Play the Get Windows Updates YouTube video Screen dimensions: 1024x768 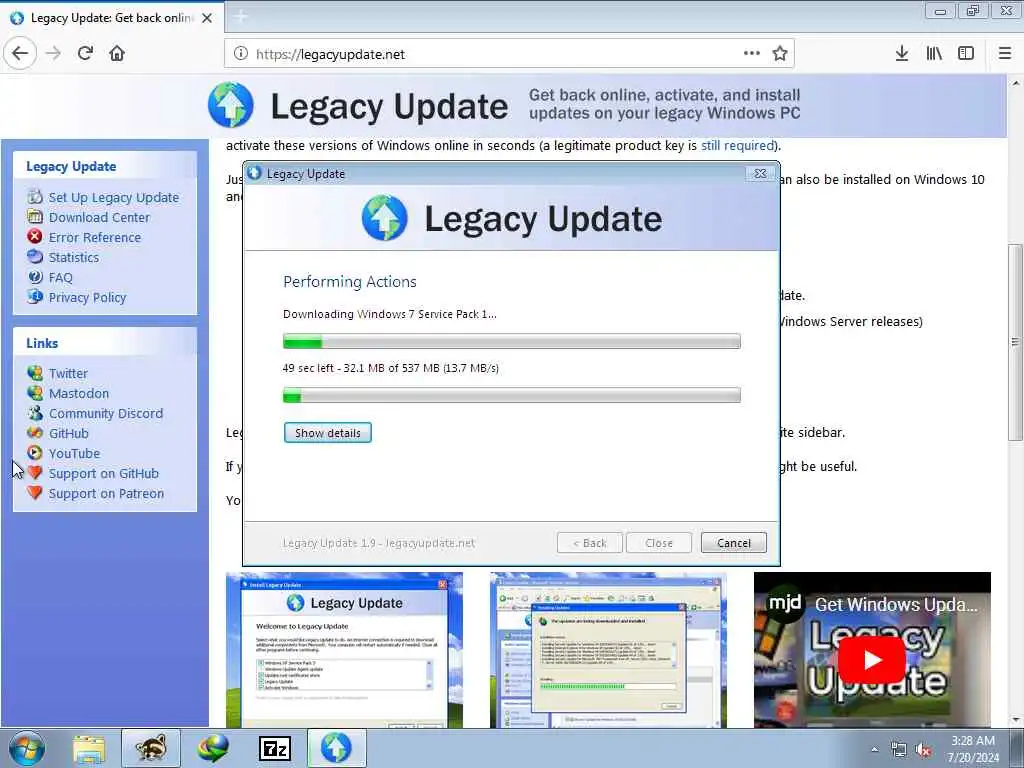[x=872, y=660]
